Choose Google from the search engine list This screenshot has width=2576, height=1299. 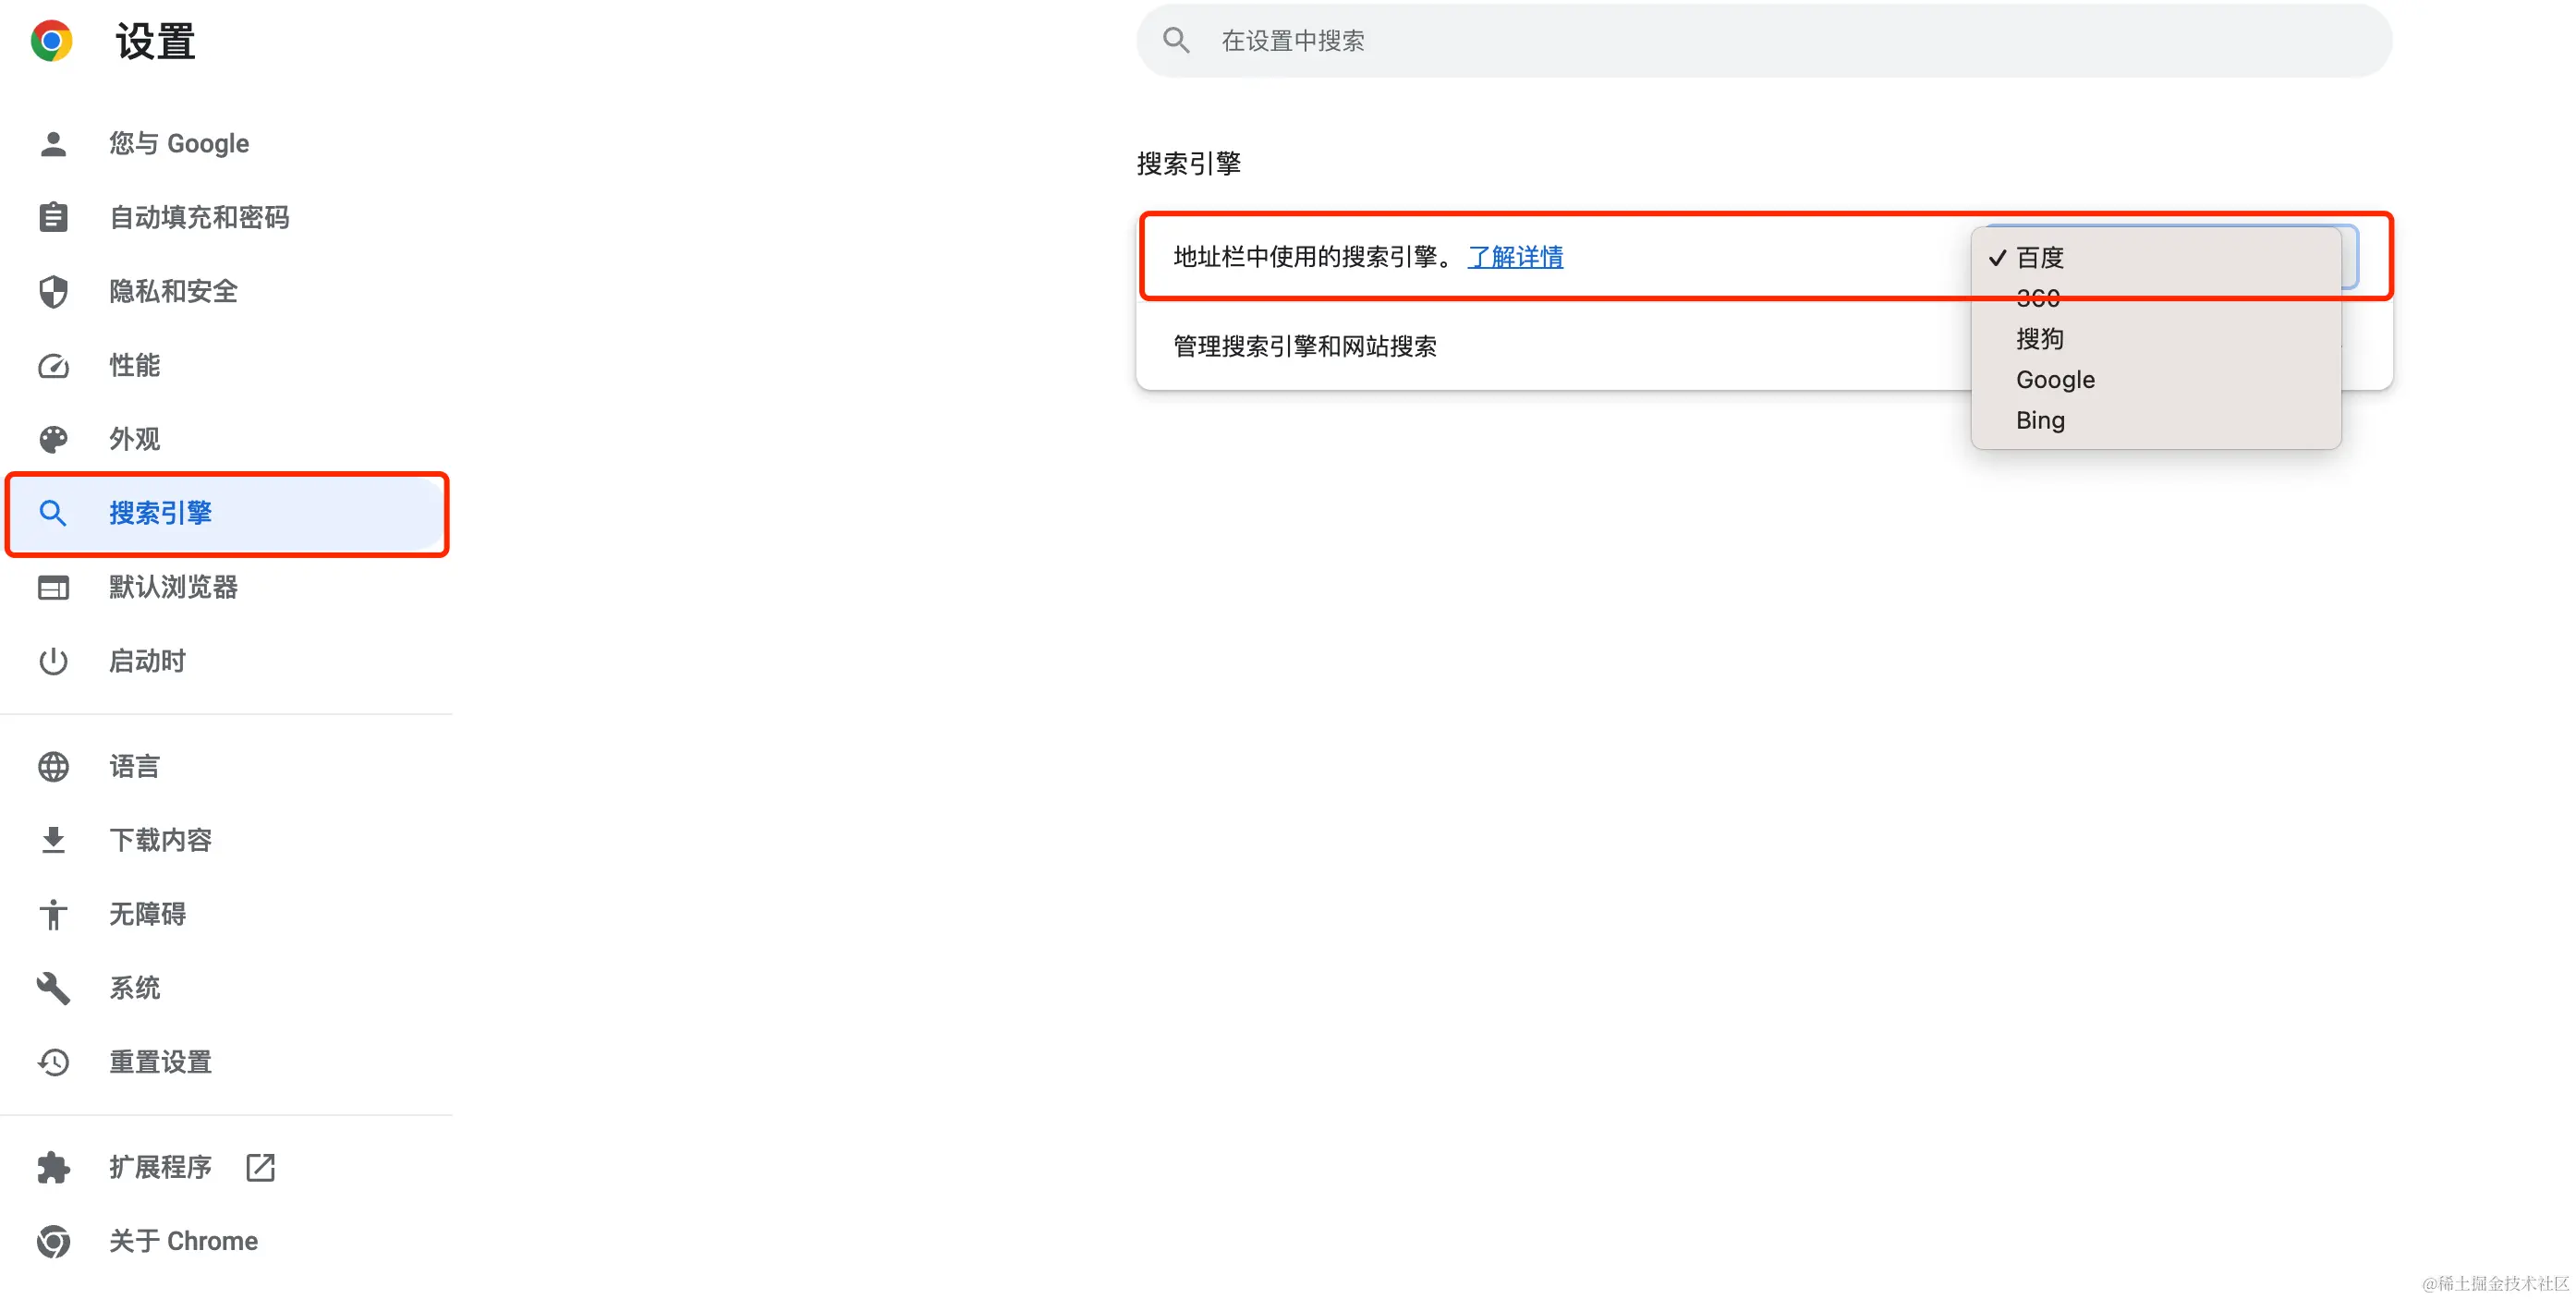tap(2055, 380)
